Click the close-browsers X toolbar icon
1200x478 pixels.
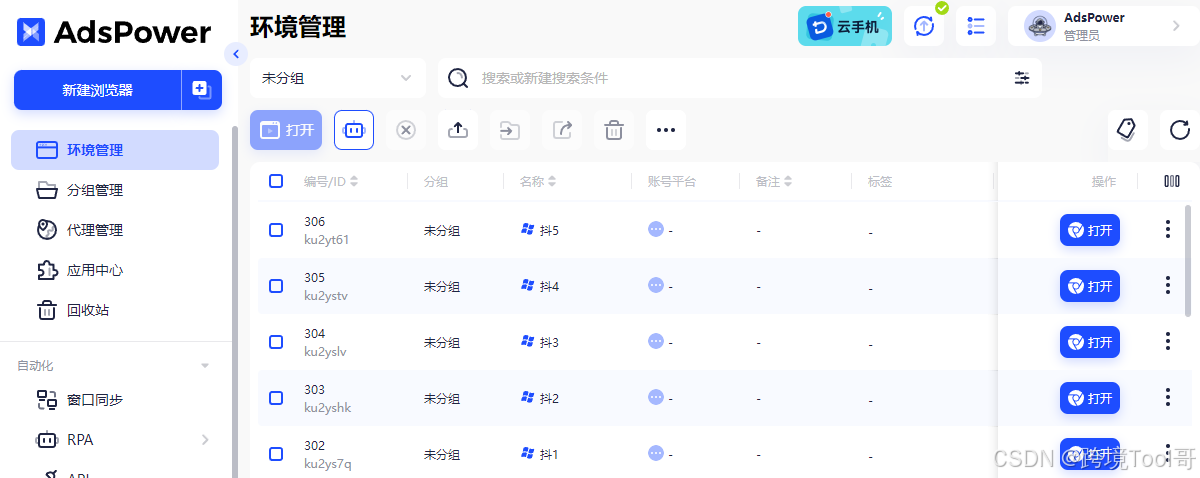[x=406, y=130]
